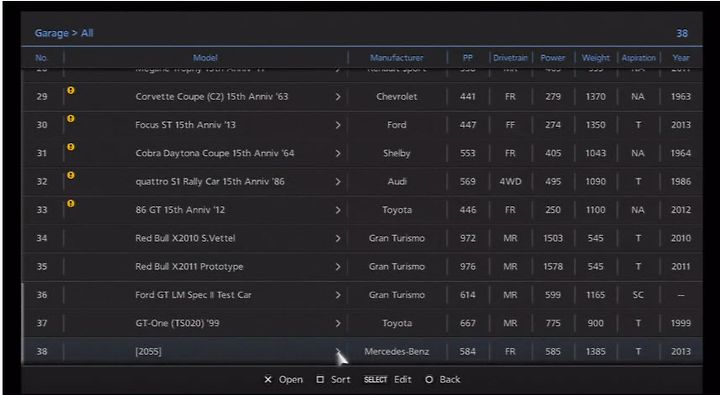Click yellow alert icon on Focus ST row
Screen dimensions: 720x395
click(71, 118)
